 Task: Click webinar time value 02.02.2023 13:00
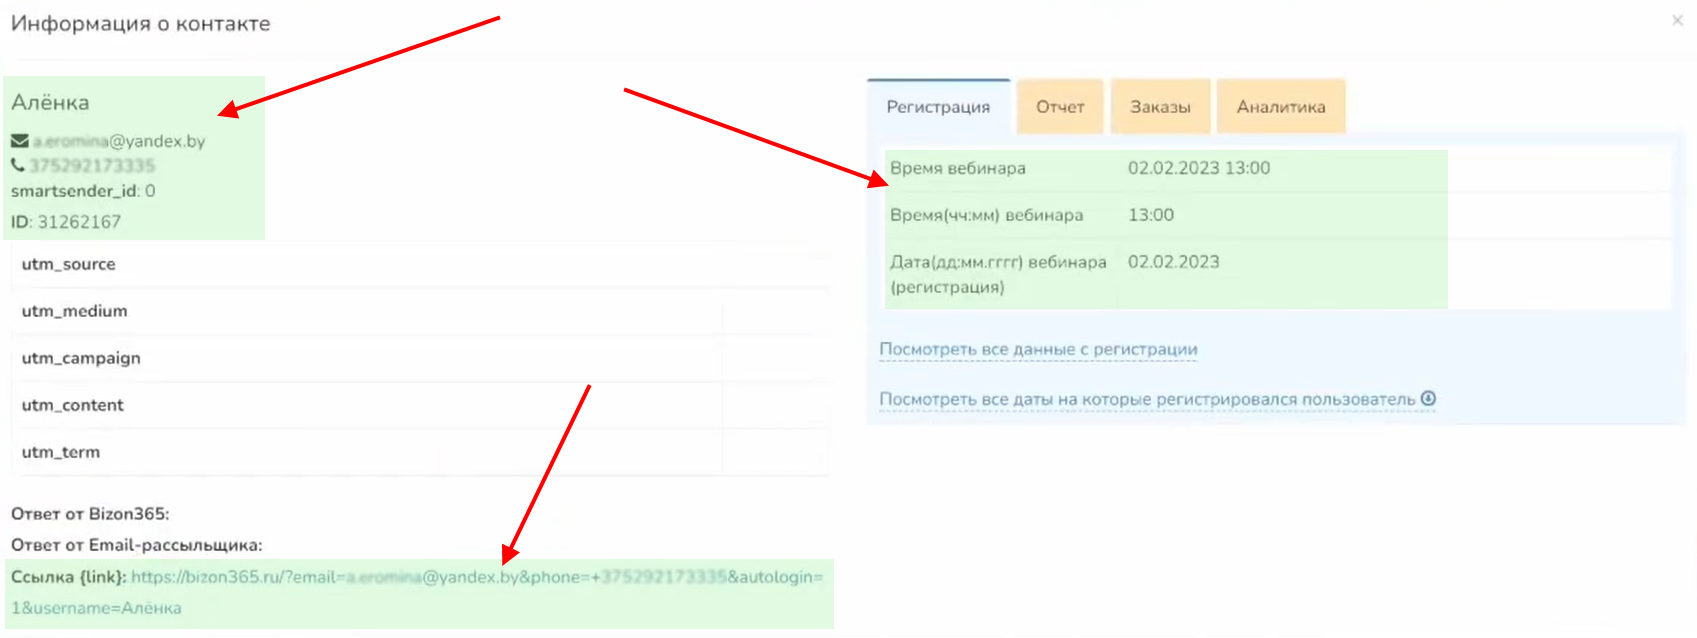[x=1198, y=168]
